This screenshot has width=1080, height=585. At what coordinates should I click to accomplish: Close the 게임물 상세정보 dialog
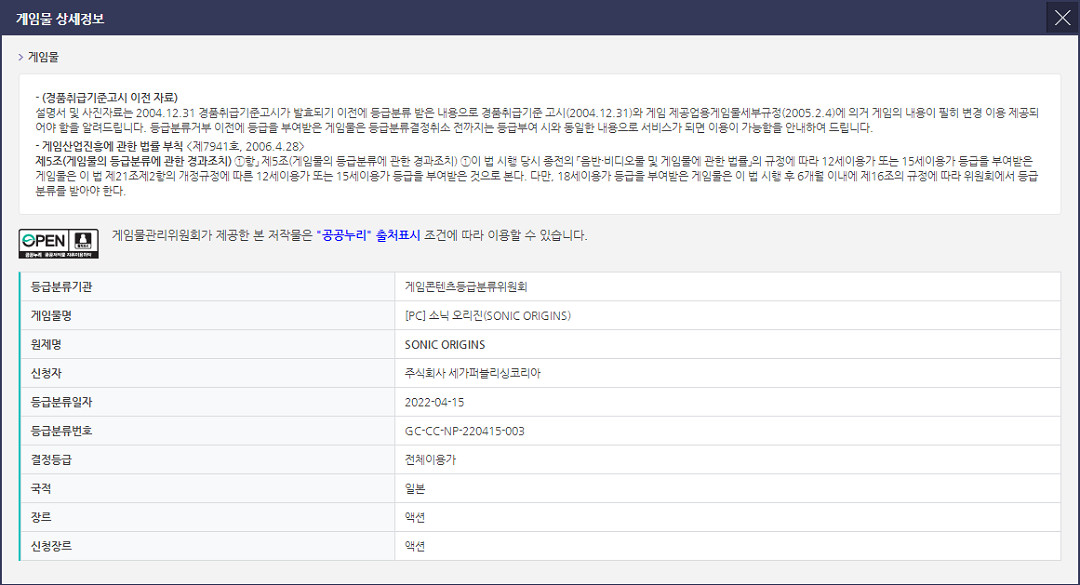pyautogui.click(x=1062, y=17)
